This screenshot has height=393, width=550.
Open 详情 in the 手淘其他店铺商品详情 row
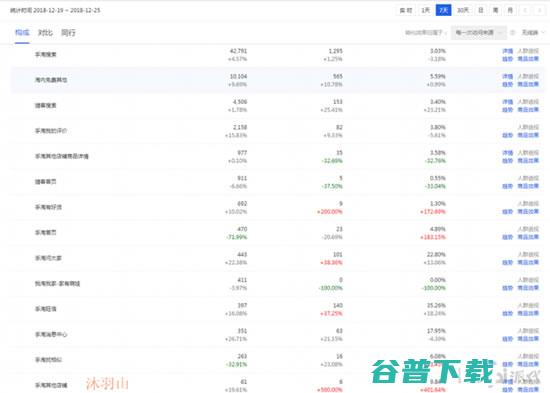point(508,153)
